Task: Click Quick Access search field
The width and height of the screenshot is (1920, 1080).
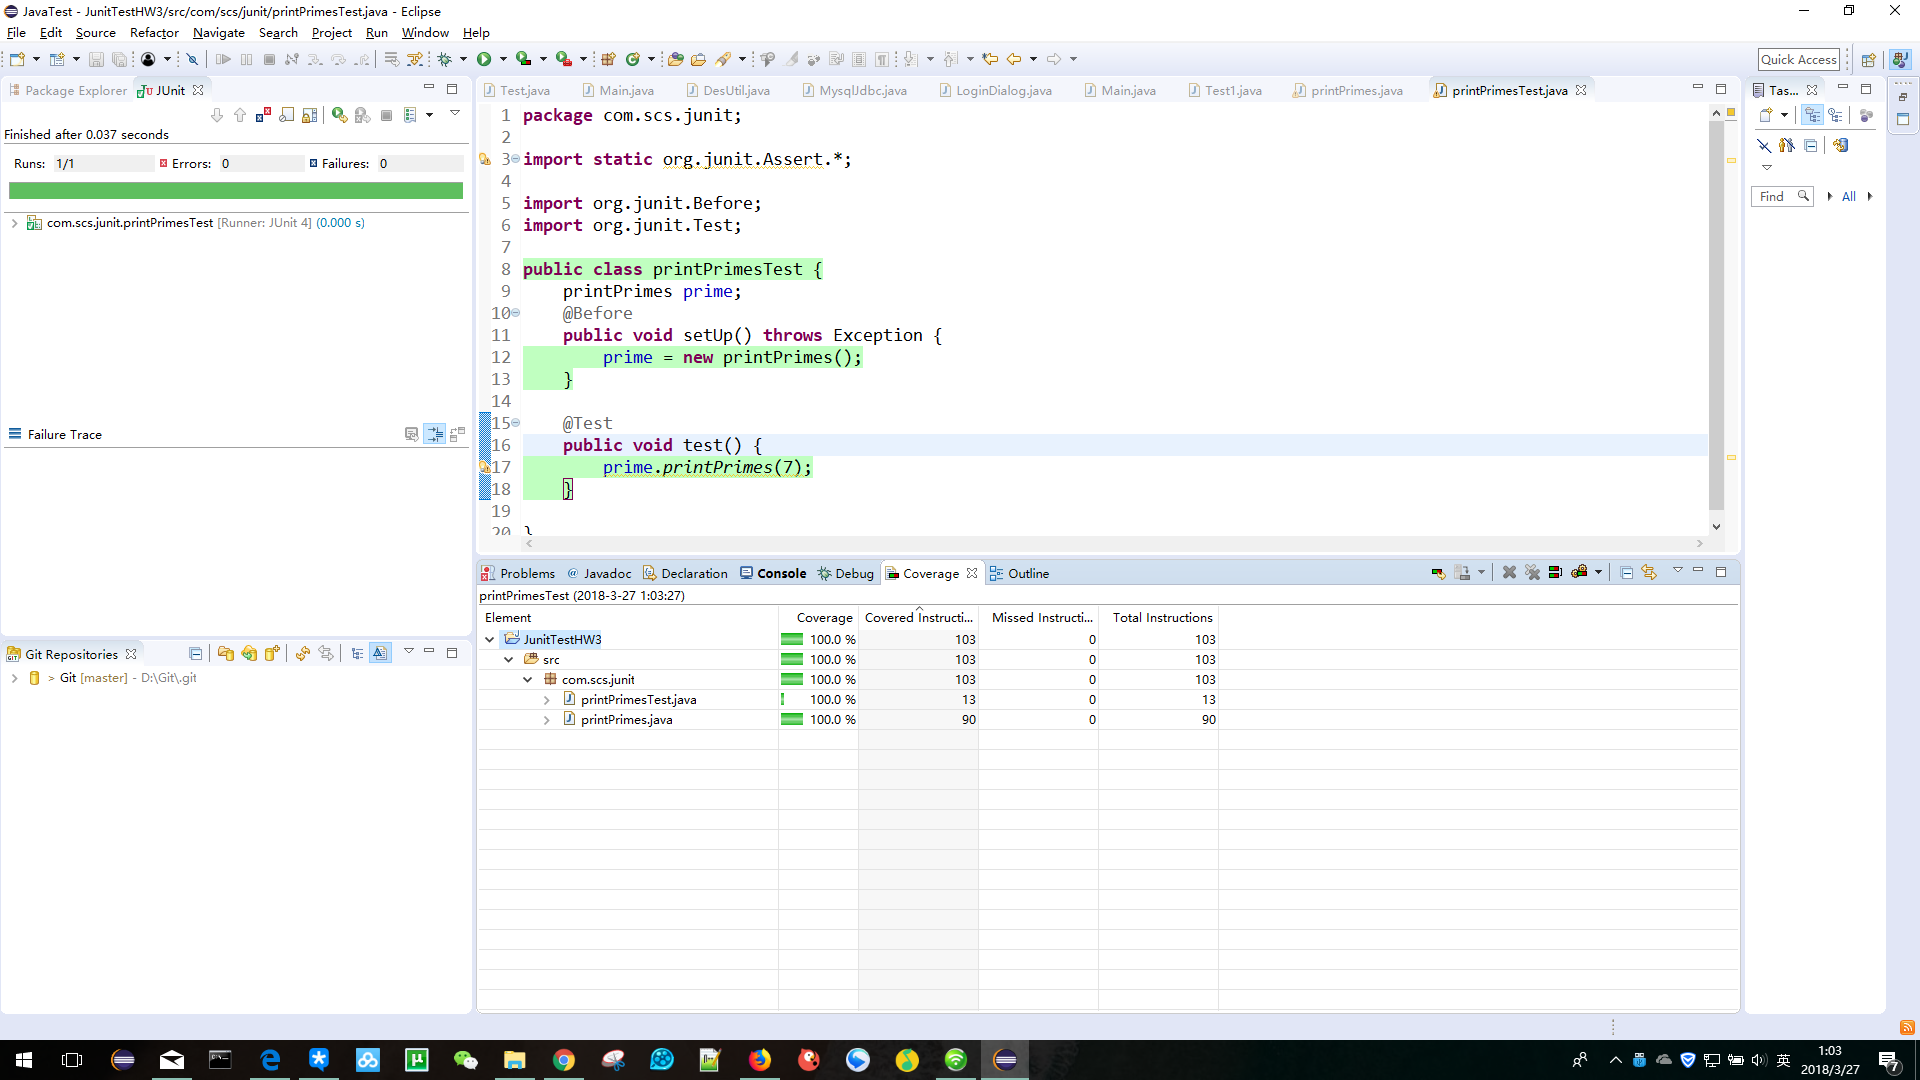Action: click(1798, 59)
